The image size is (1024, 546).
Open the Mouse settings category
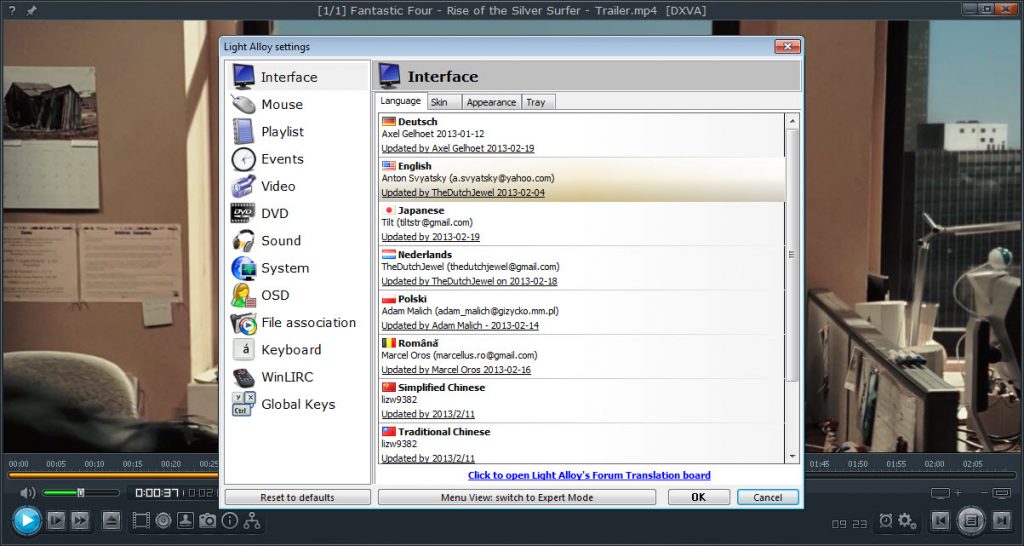(297, 104)
